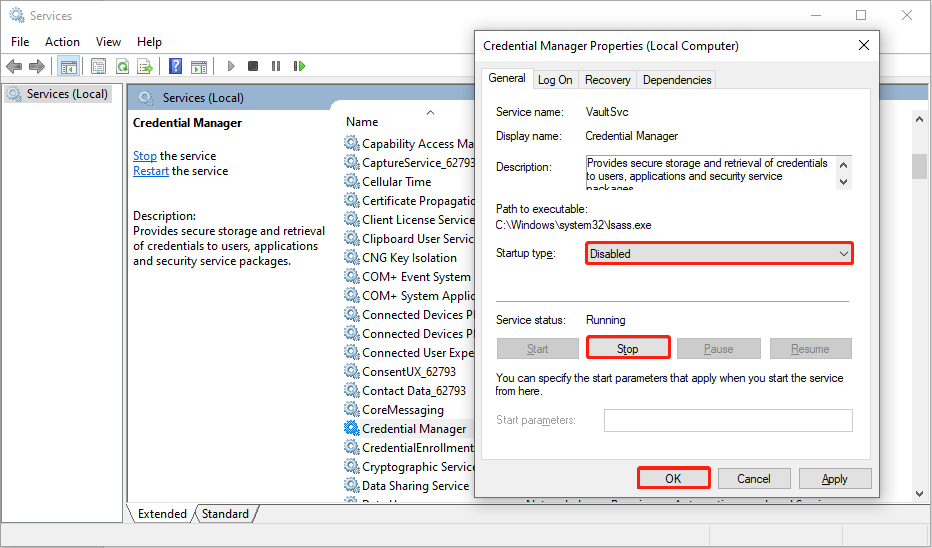Switch to the Recovery tab
Viewport: 932px width, 548px height.
pos(607,80)
